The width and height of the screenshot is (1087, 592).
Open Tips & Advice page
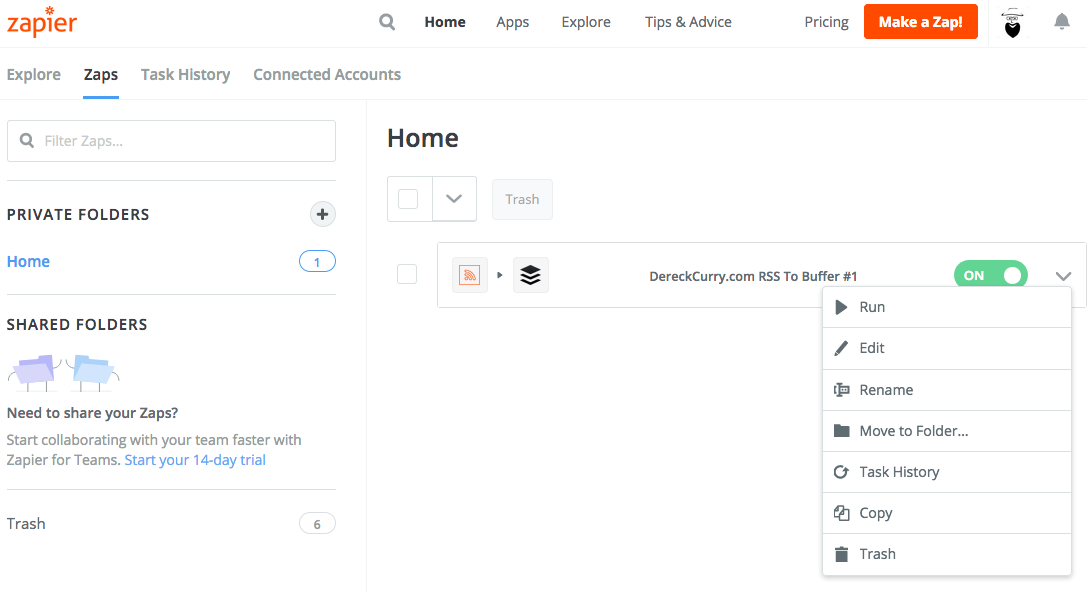click(x=688, y=22)
